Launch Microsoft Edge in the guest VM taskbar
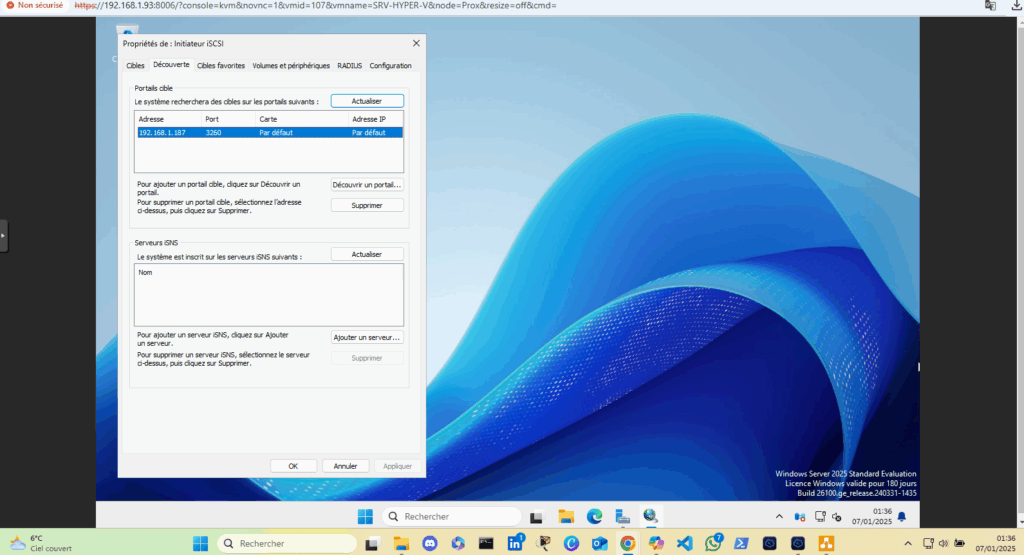This screenshot has height=555, width=1024. tap(594, 516)
